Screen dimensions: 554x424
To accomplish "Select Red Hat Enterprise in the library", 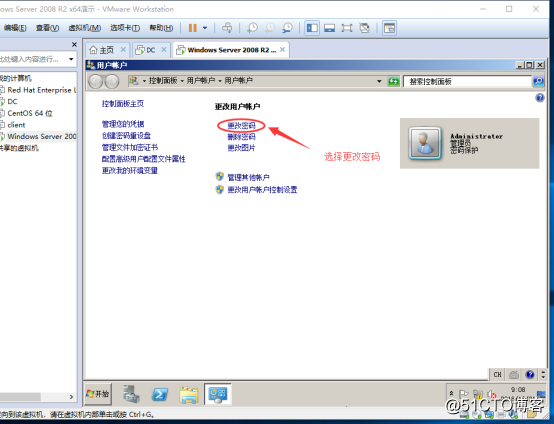I will pos(38,90).
